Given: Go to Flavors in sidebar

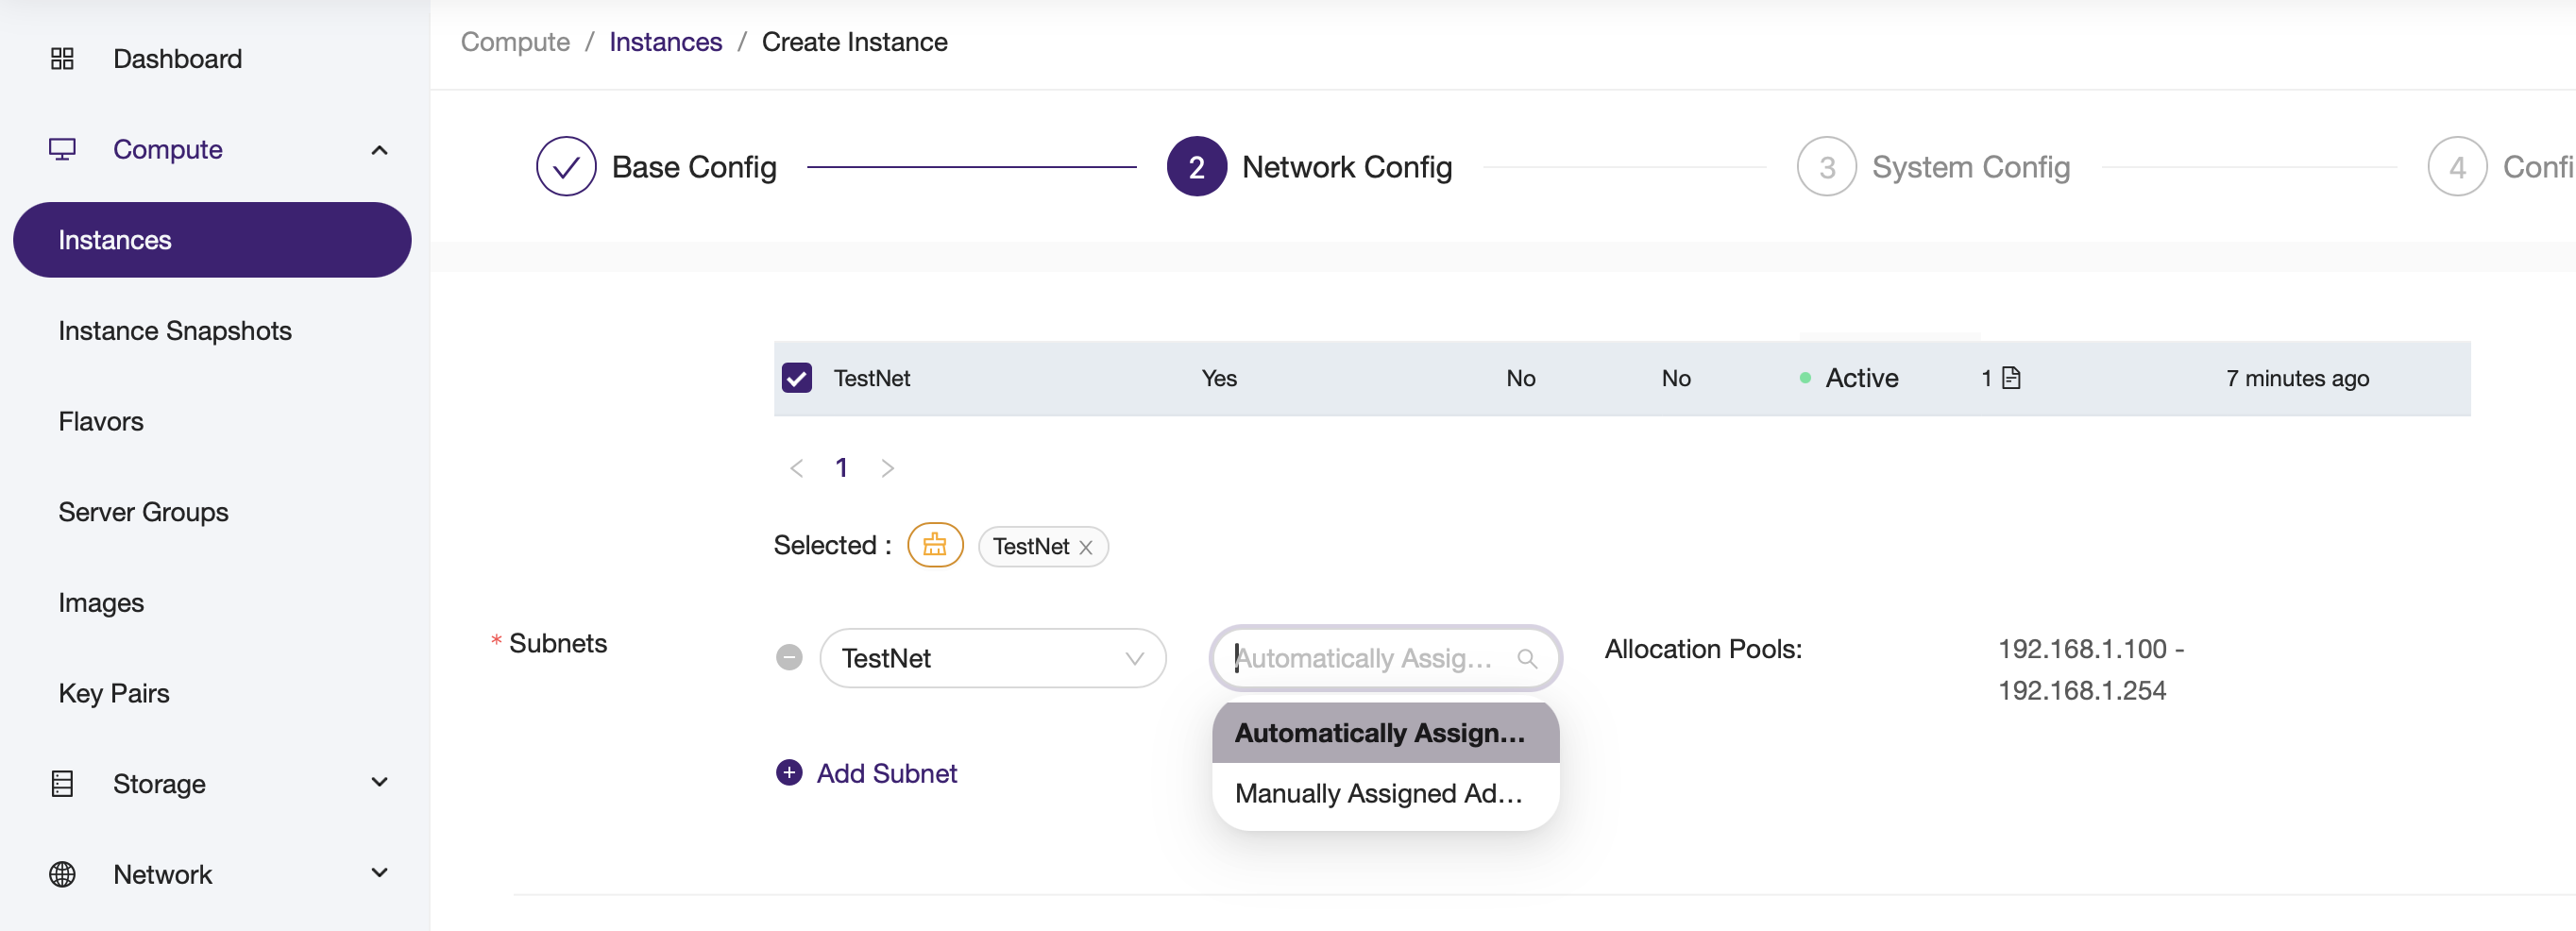Looking at the screenshot, I should click(x=101, y=421).
